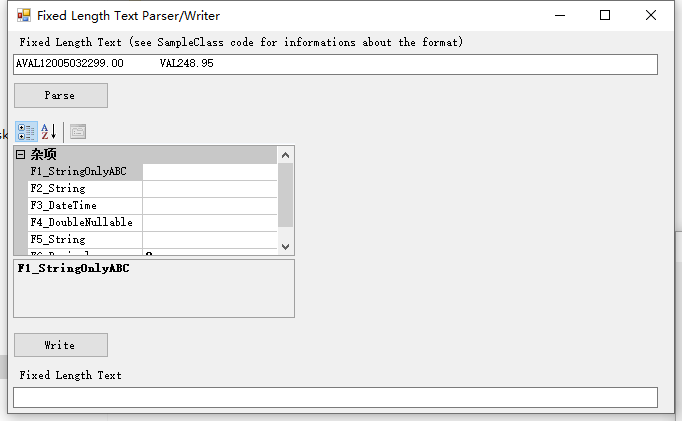
Task: Click the property grid scroll up arrow
Action: coord(285,155)
